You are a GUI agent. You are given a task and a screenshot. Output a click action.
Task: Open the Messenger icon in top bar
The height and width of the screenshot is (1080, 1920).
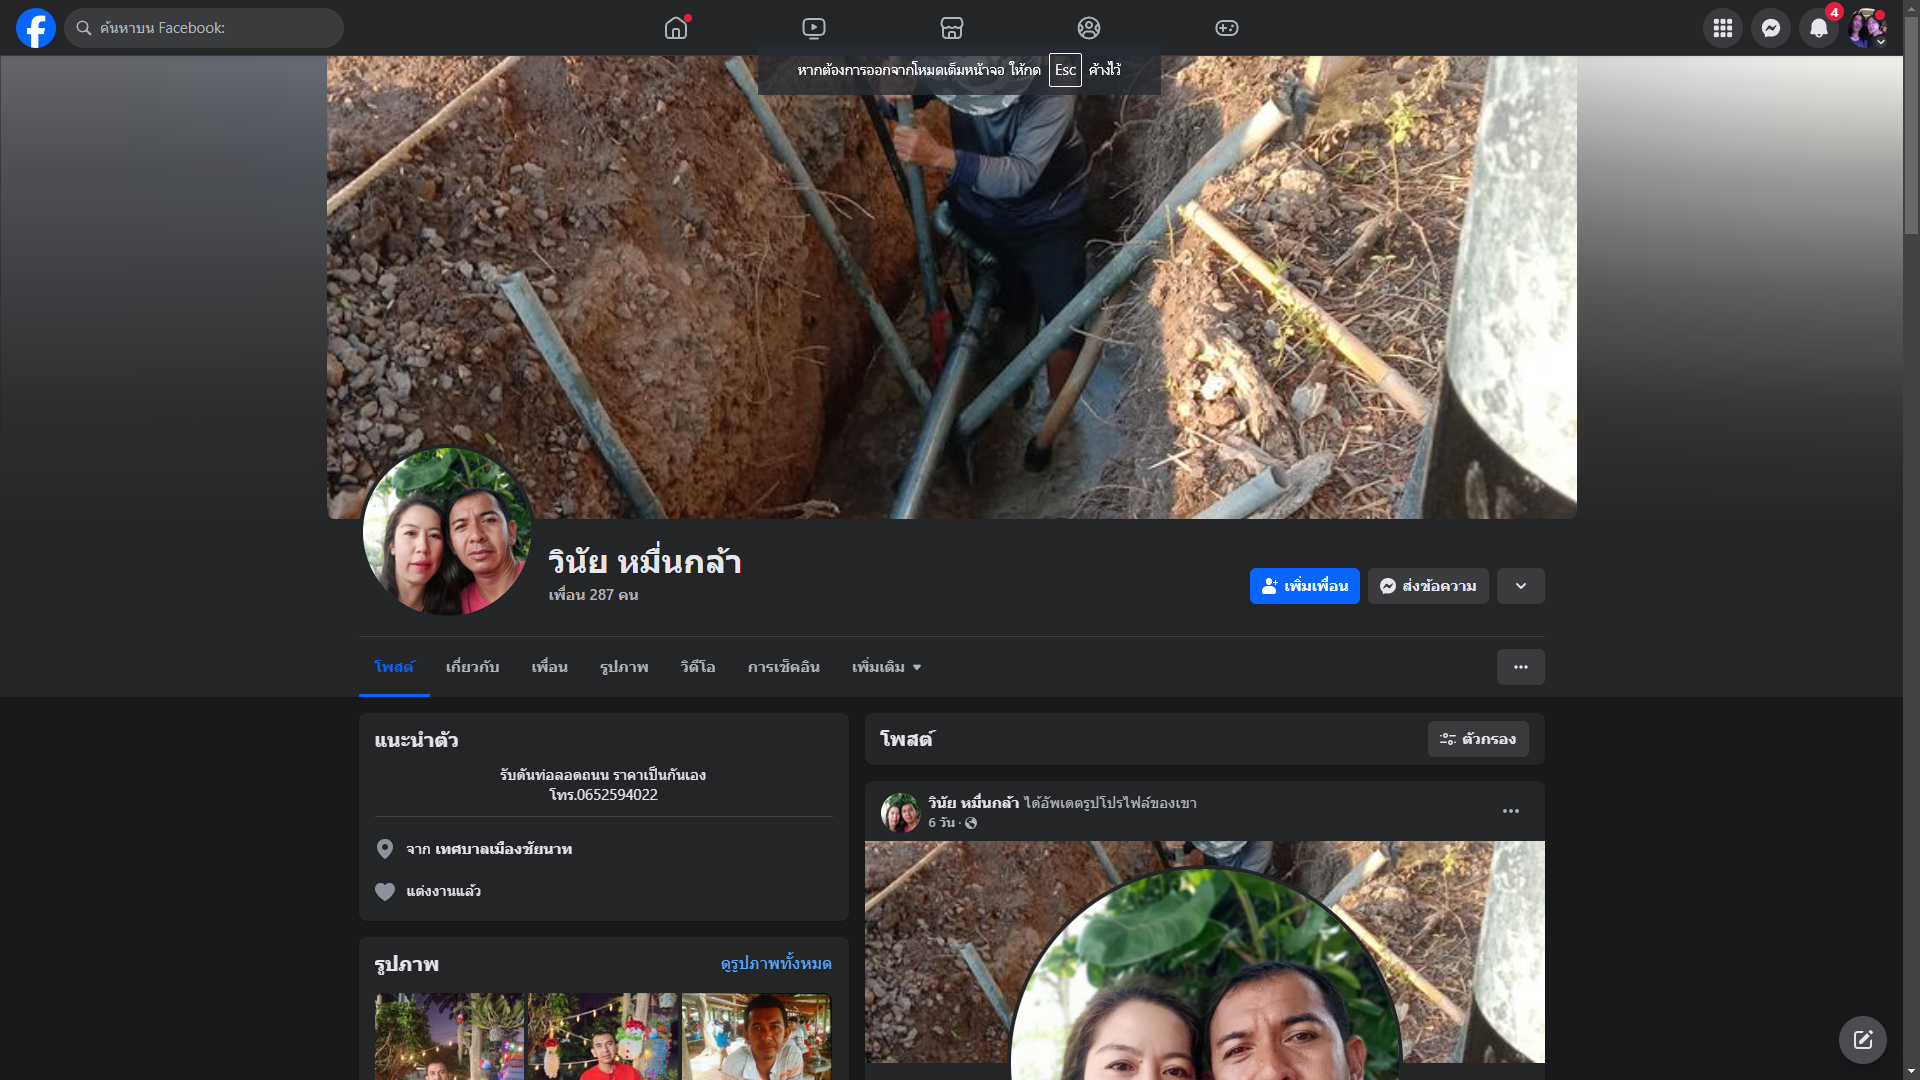(x=1770, y=28)
